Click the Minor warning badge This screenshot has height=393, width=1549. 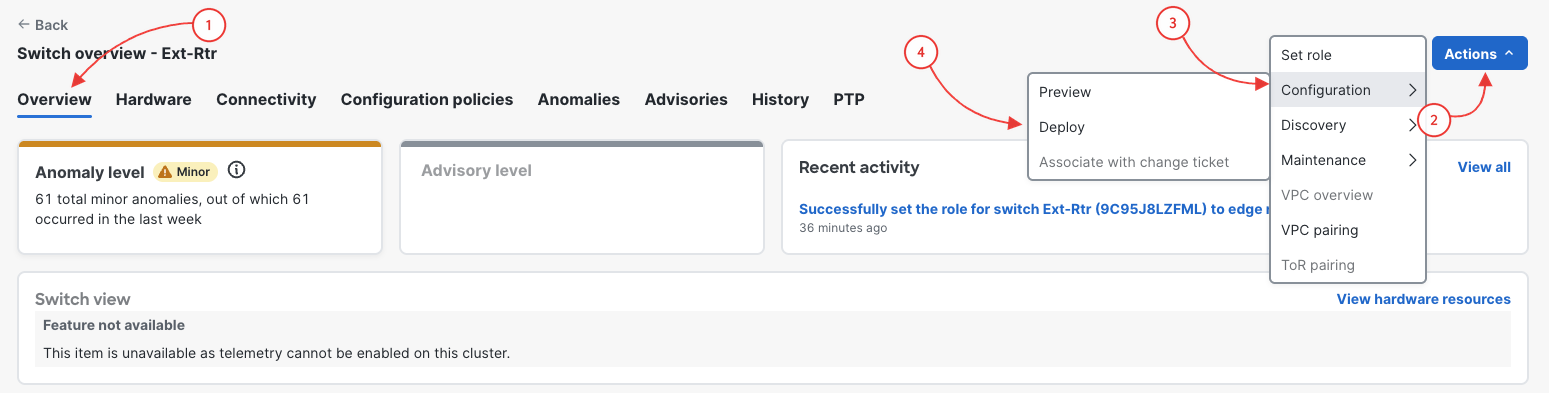(x=185, y=171)
